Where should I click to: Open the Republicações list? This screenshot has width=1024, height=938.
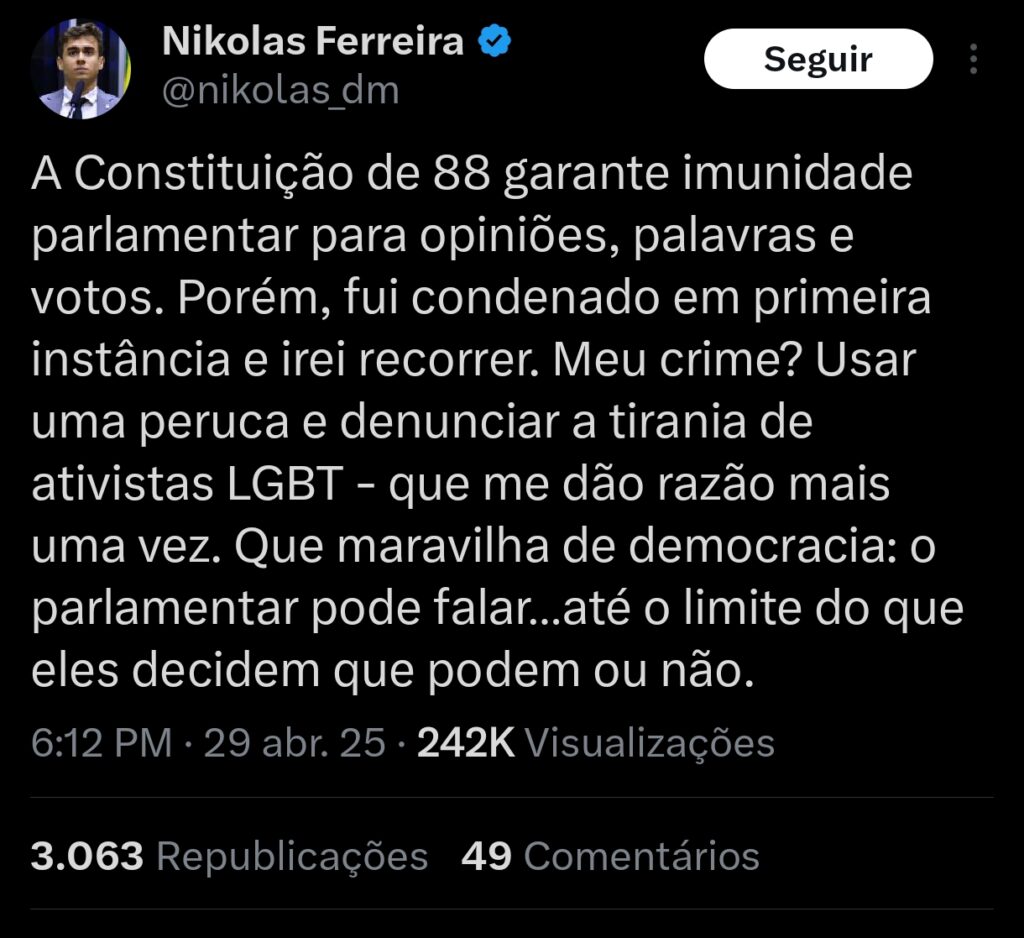pos(292,856)
